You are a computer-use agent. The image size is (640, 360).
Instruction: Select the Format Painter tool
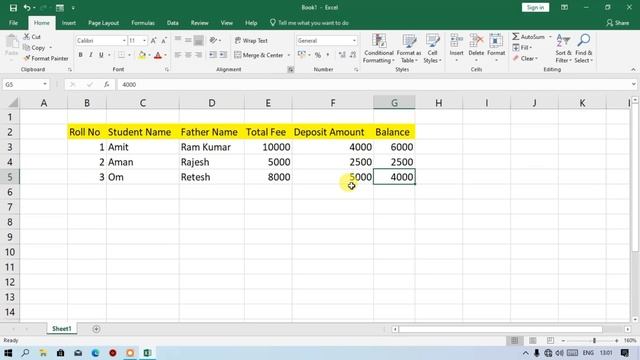tap(46, 58)
